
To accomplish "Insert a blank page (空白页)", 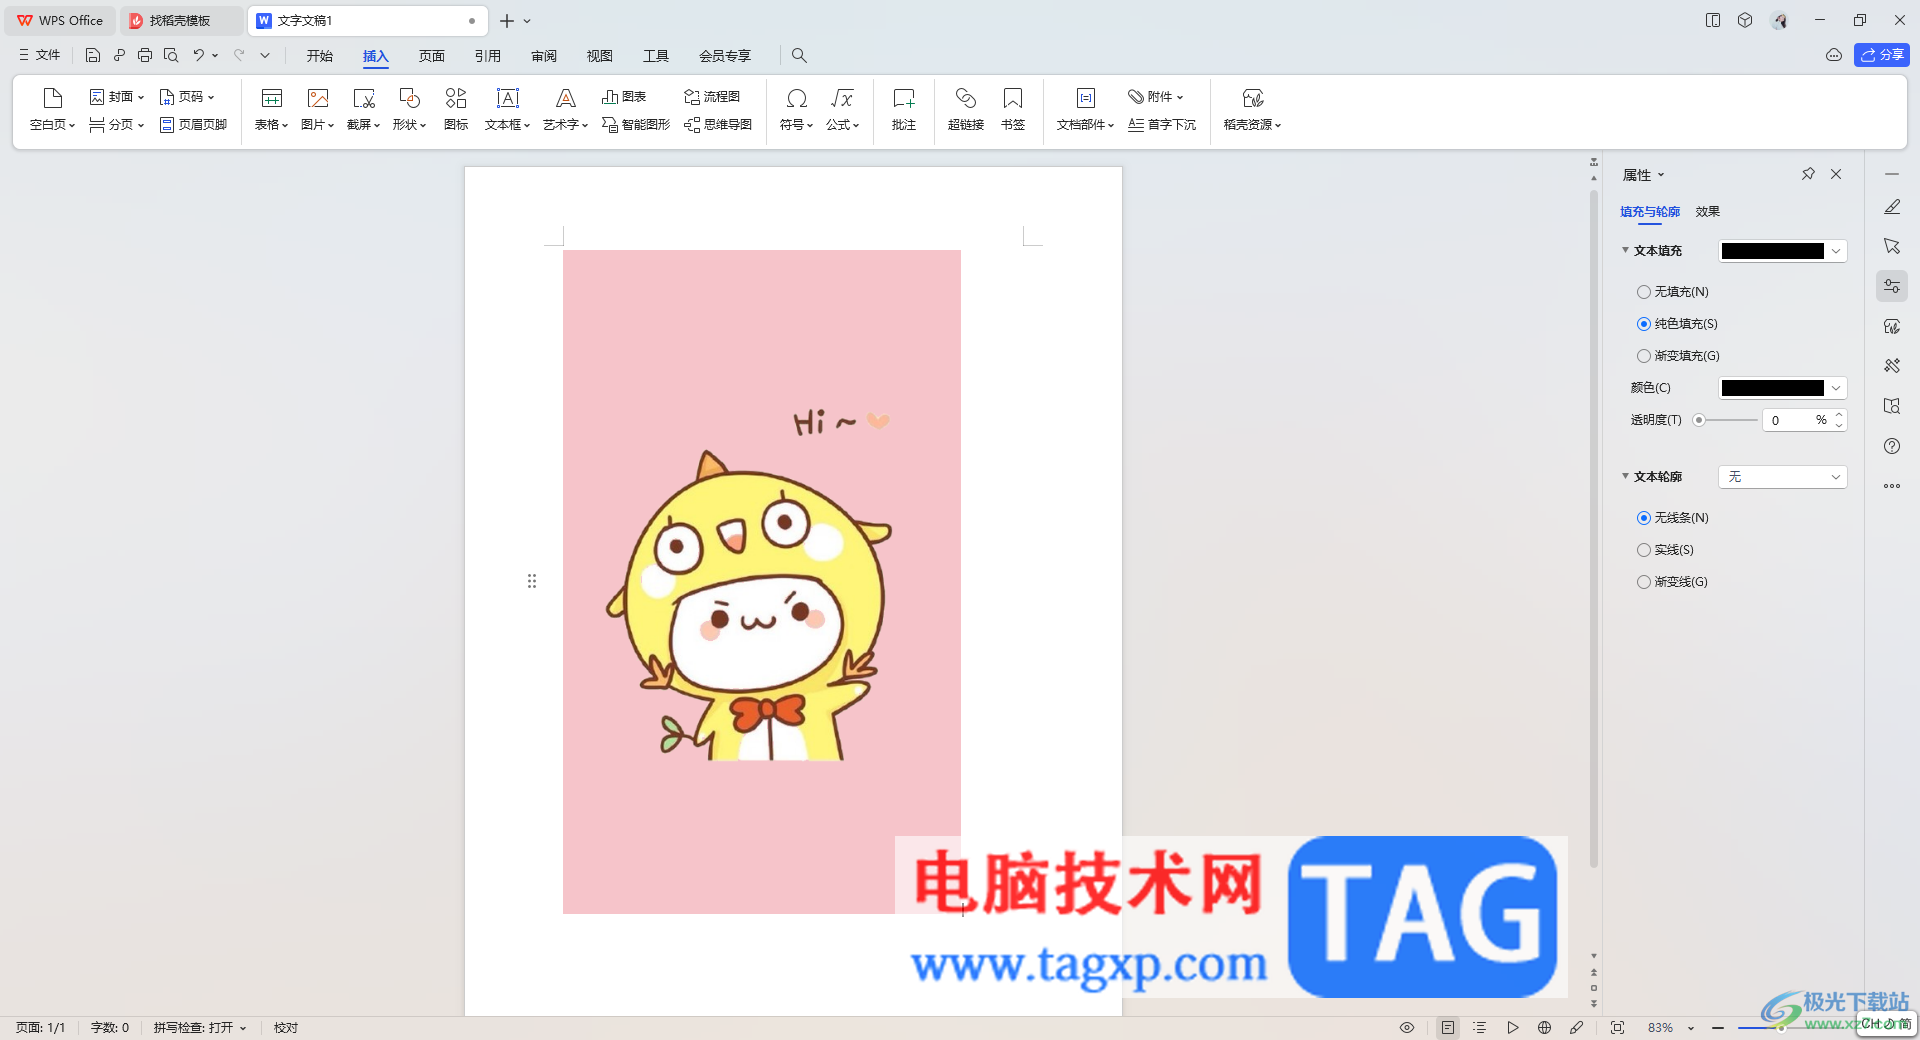I will pyautogui.click(x=52, y=110).
